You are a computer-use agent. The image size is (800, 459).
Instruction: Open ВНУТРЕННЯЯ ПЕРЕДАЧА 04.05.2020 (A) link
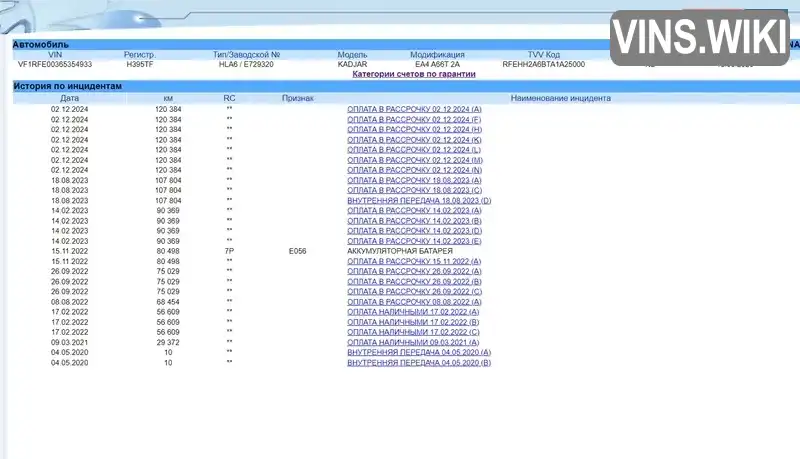[x=419, y=352]
